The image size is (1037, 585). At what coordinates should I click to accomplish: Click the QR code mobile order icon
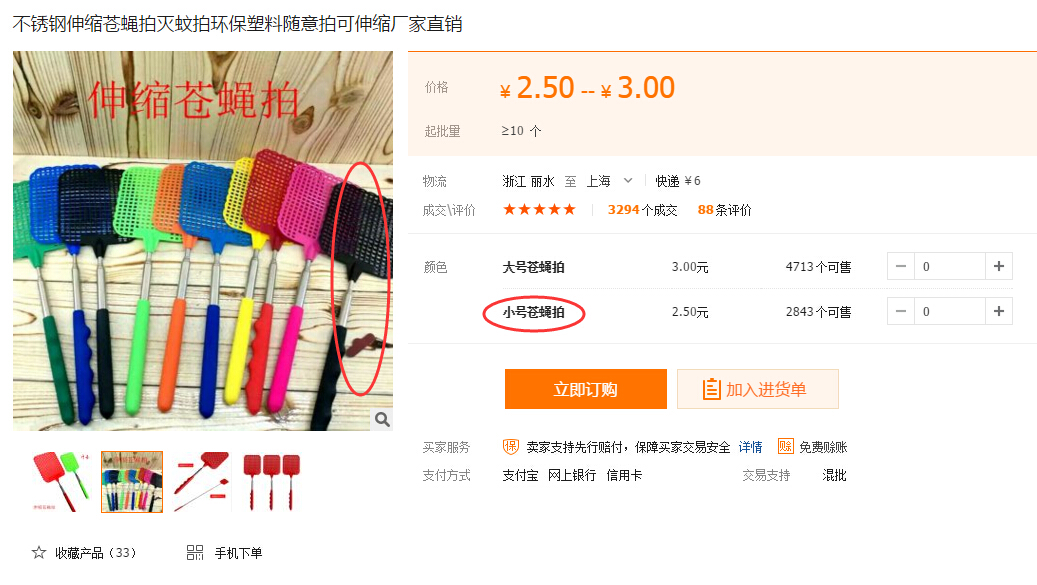pyautogui.click(x=194, y=553)
